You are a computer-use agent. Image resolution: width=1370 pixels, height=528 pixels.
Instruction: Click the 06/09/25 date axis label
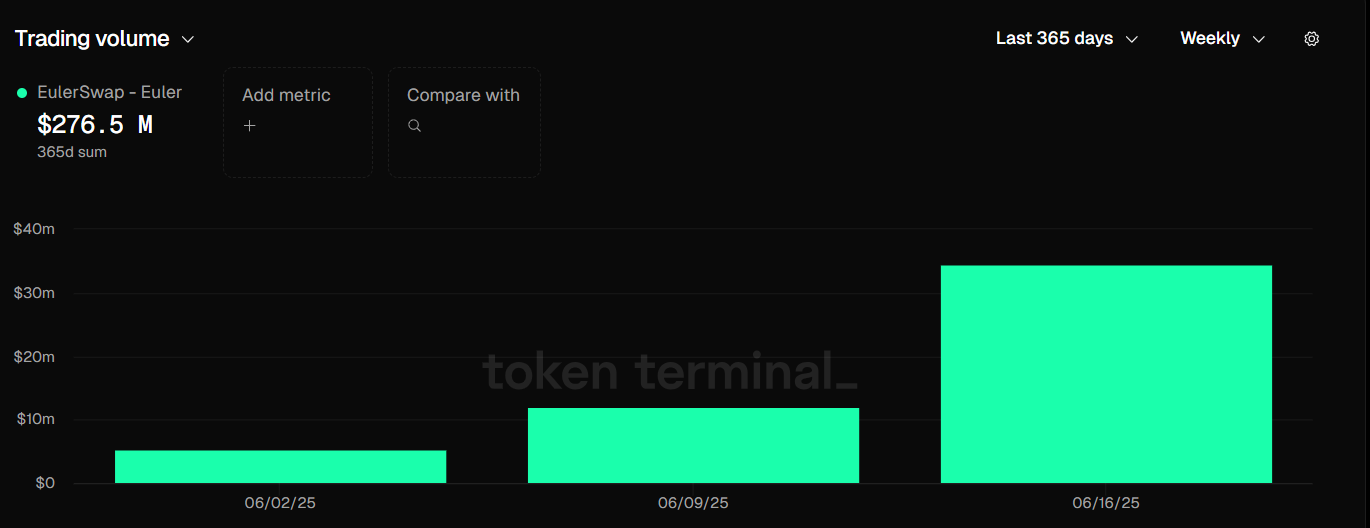pos(693,503)
